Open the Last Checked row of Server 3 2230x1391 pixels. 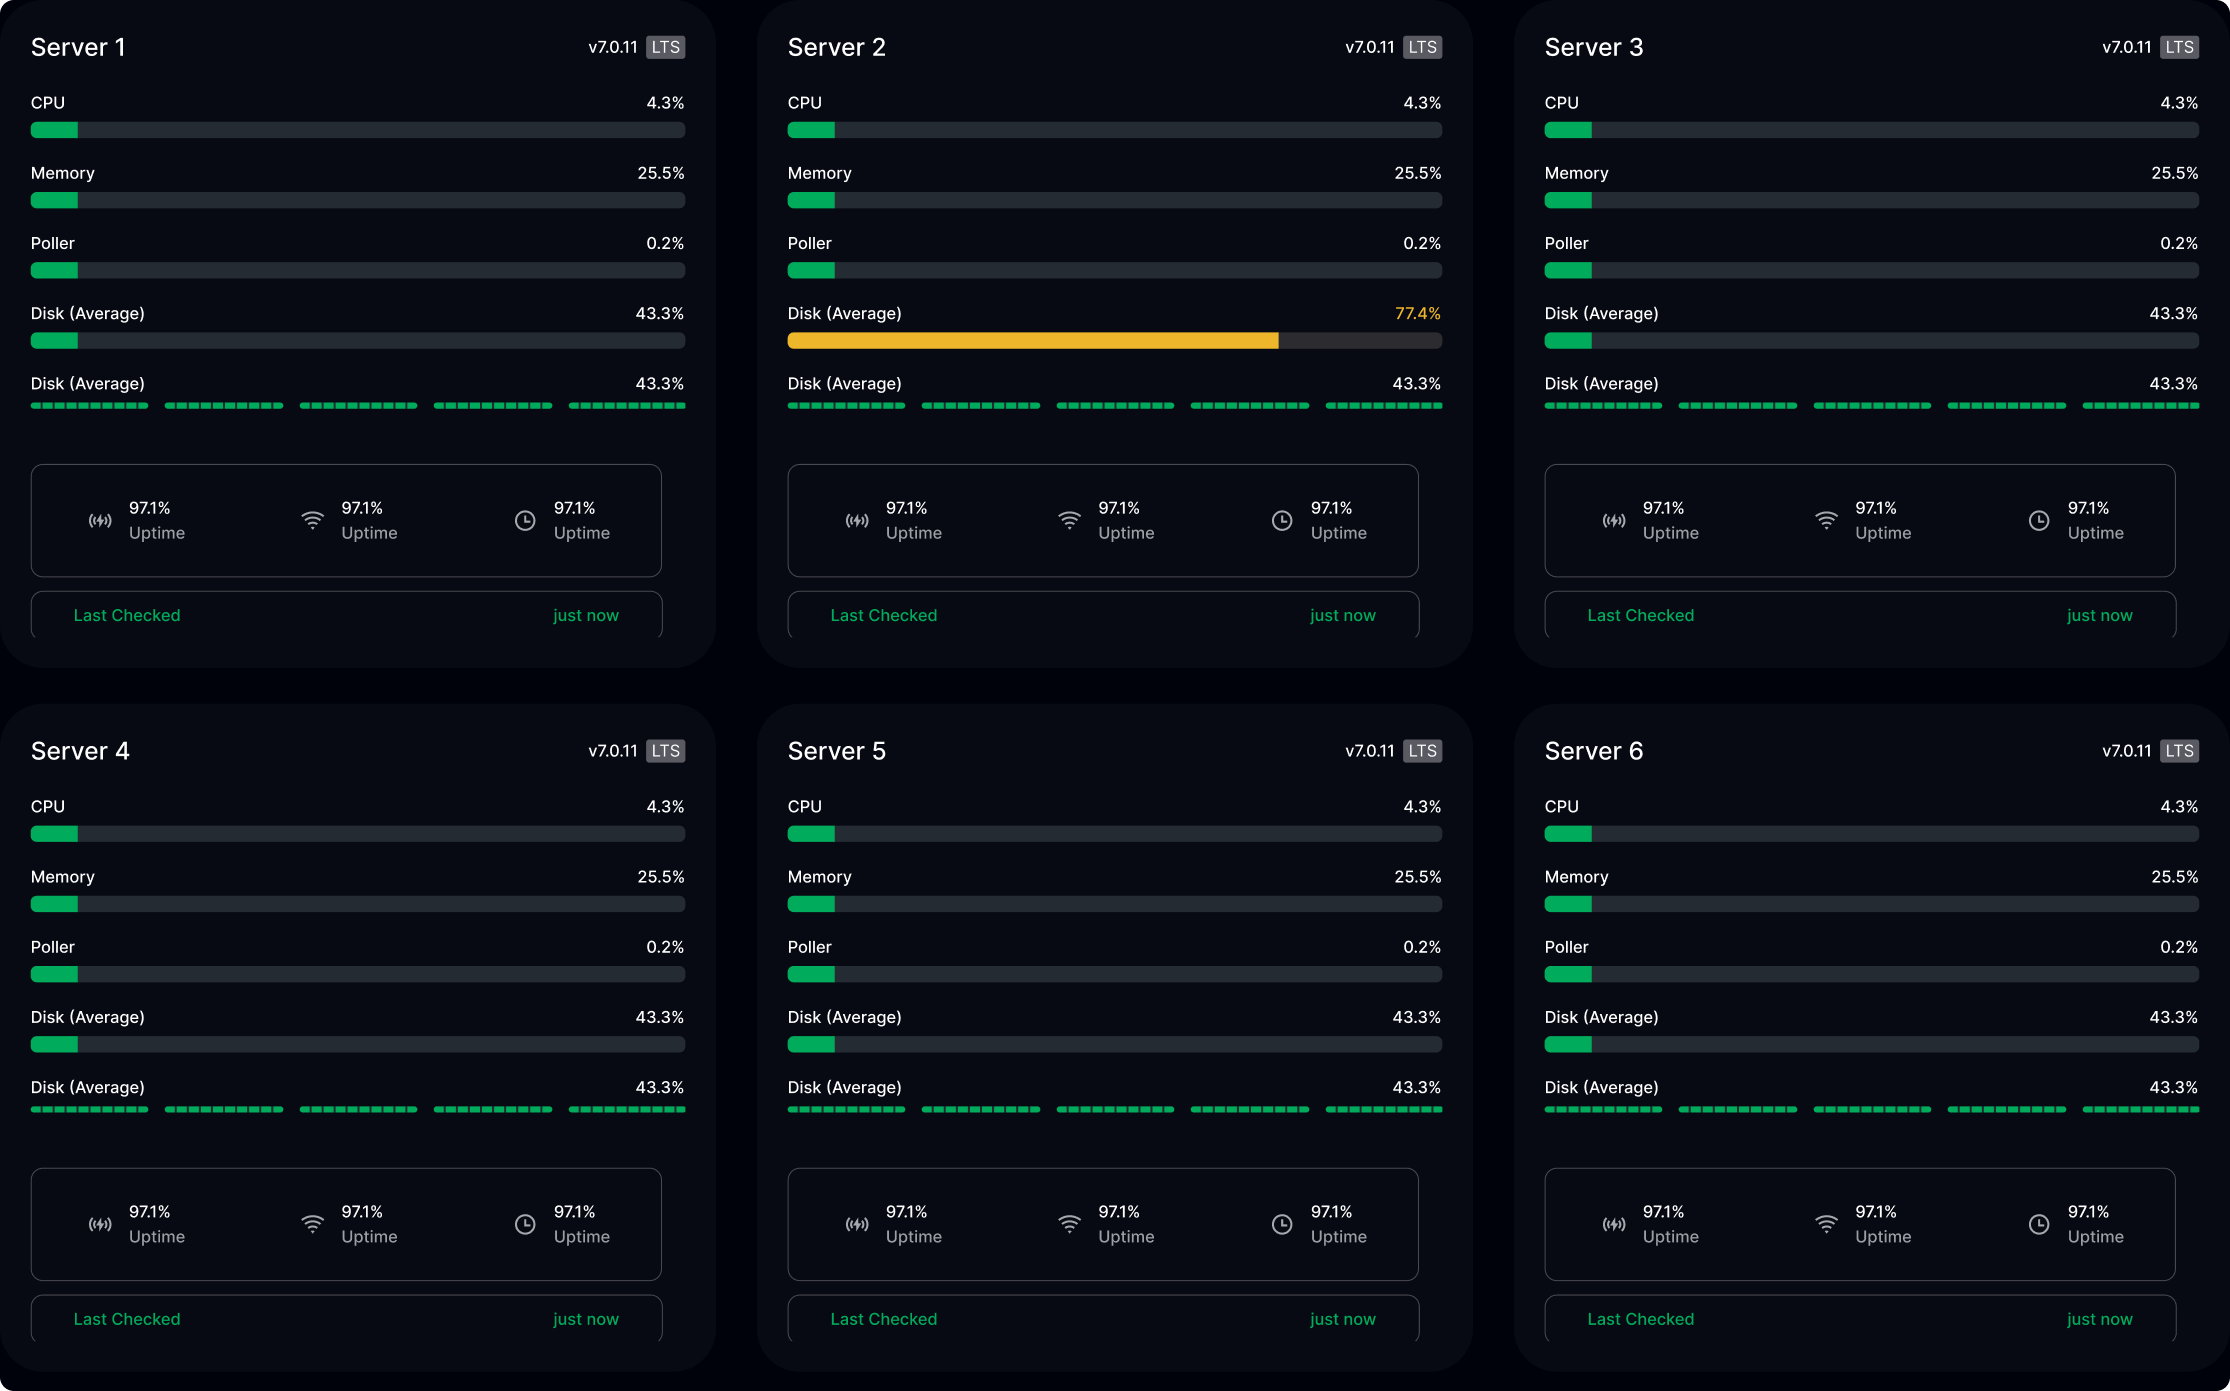(x=1860, y=615)
